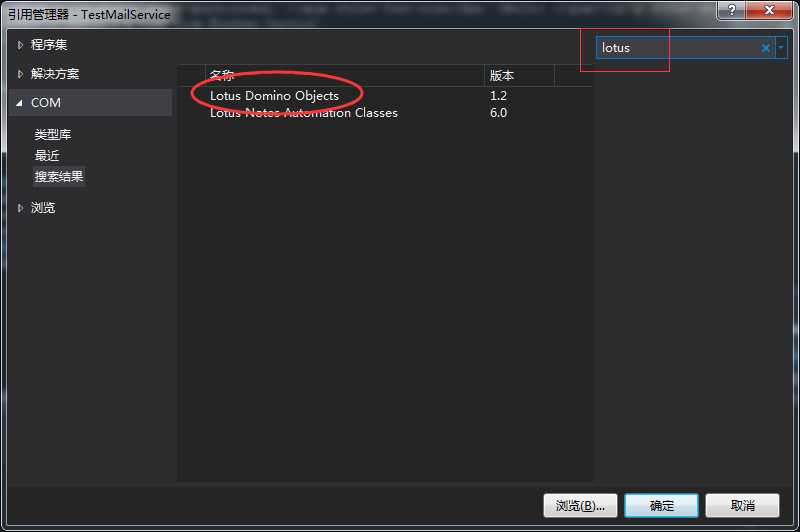Expand the 解决方案 section arrow
Screen dimensions: 800x532
pyautogui.click(x=20, y=74)
